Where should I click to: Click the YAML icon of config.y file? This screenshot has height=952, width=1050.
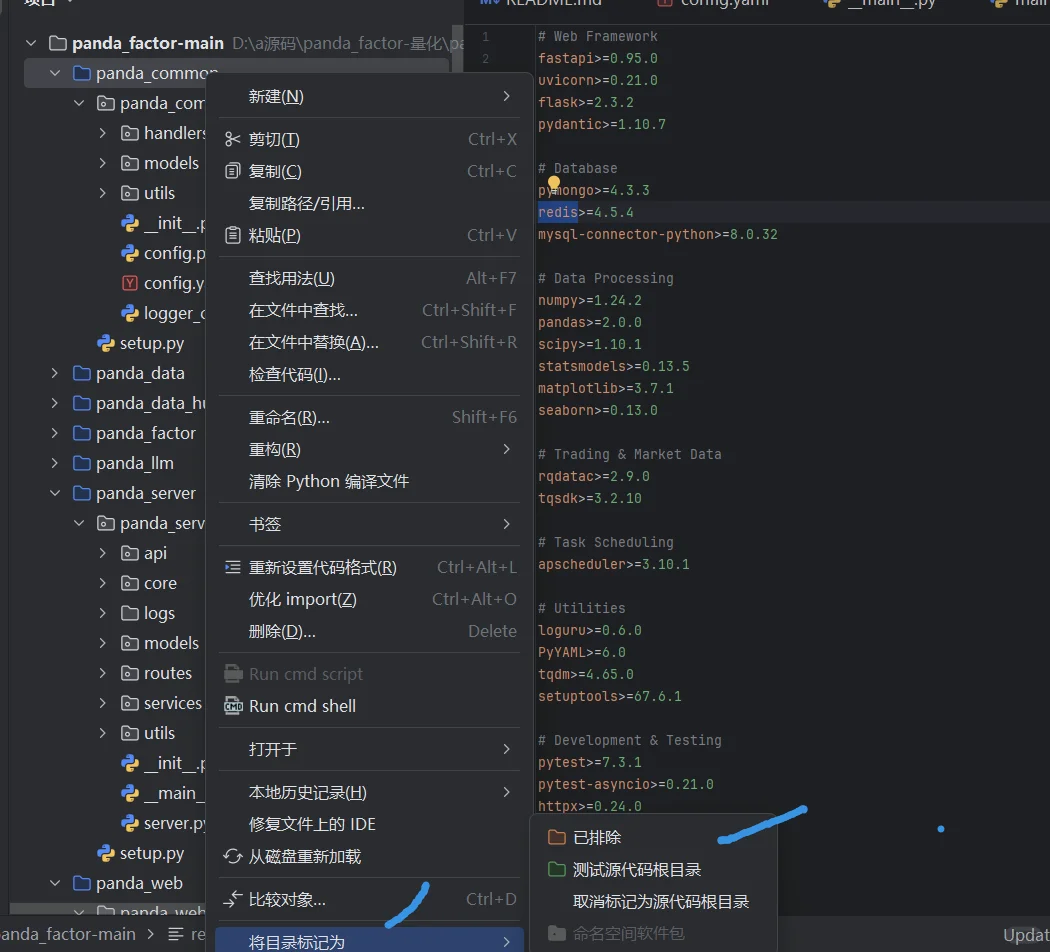pos(130,283)
